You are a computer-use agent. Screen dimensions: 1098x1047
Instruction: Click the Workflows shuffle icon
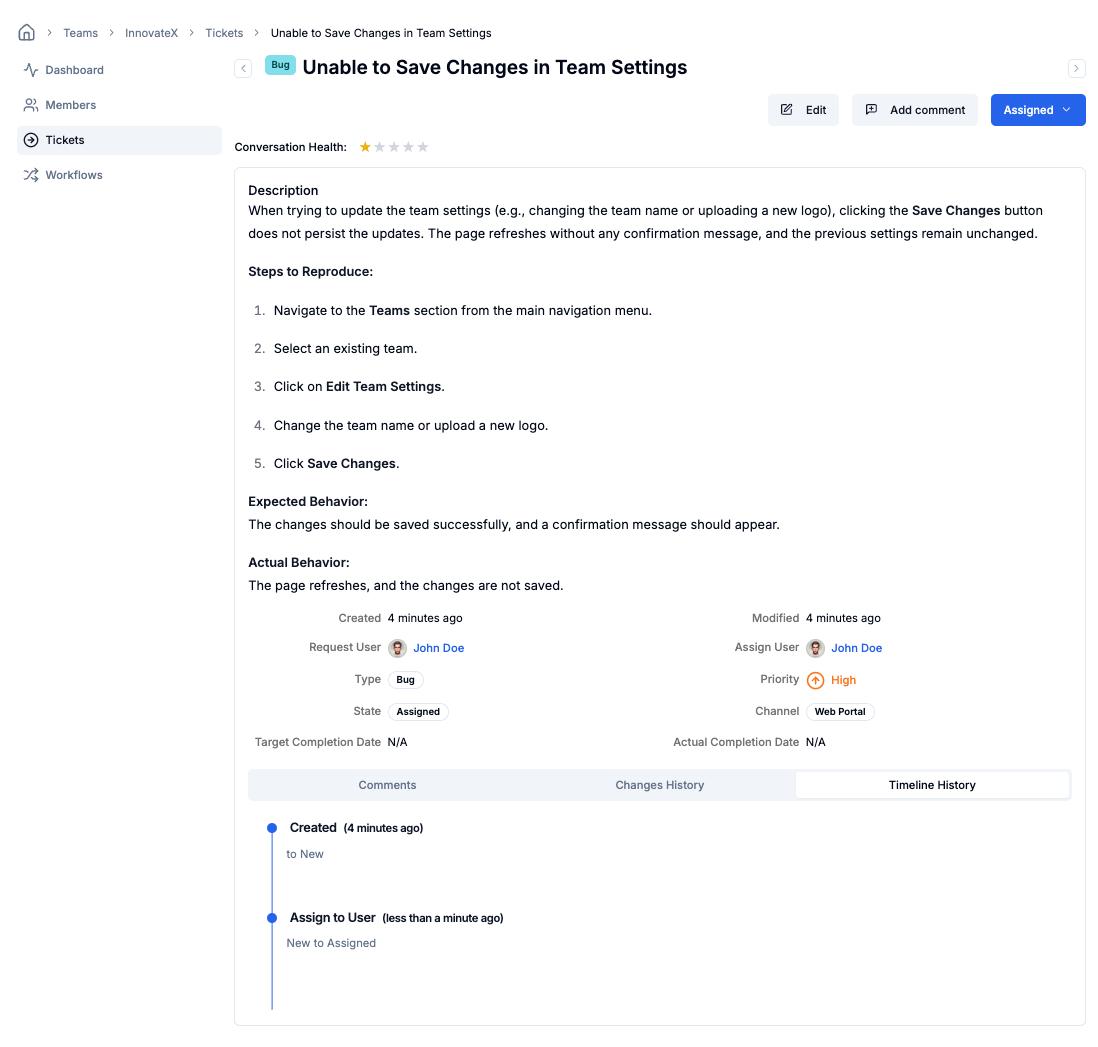click(31, 175)
